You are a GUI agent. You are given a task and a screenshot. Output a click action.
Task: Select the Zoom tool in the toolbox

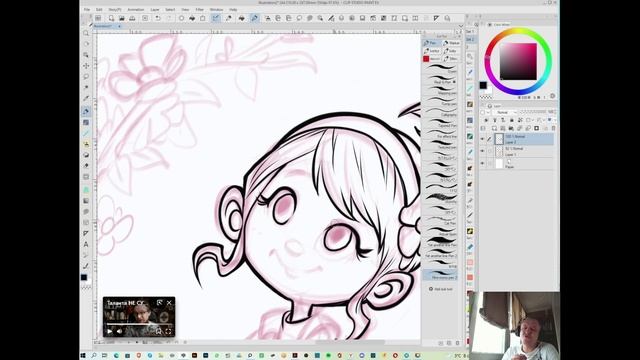(86, 33)
